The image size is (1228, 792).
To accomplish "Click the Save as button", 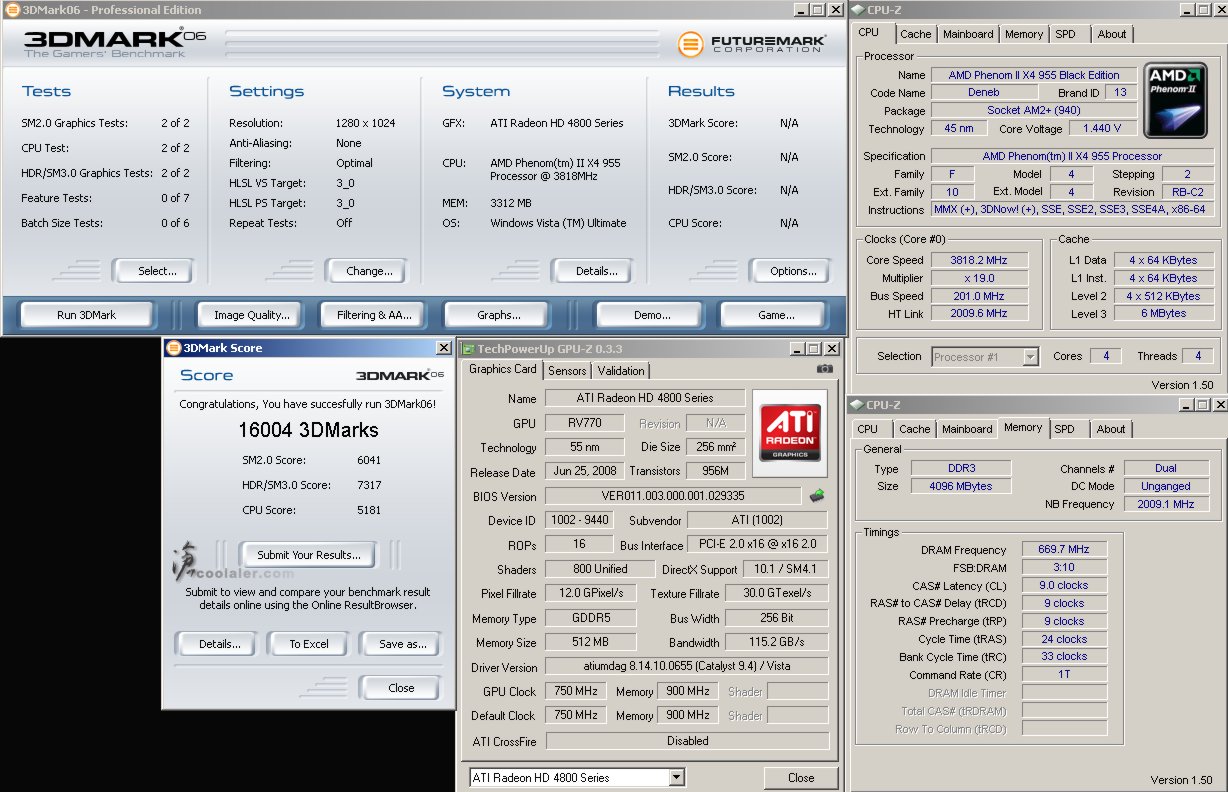I will 403,644.
